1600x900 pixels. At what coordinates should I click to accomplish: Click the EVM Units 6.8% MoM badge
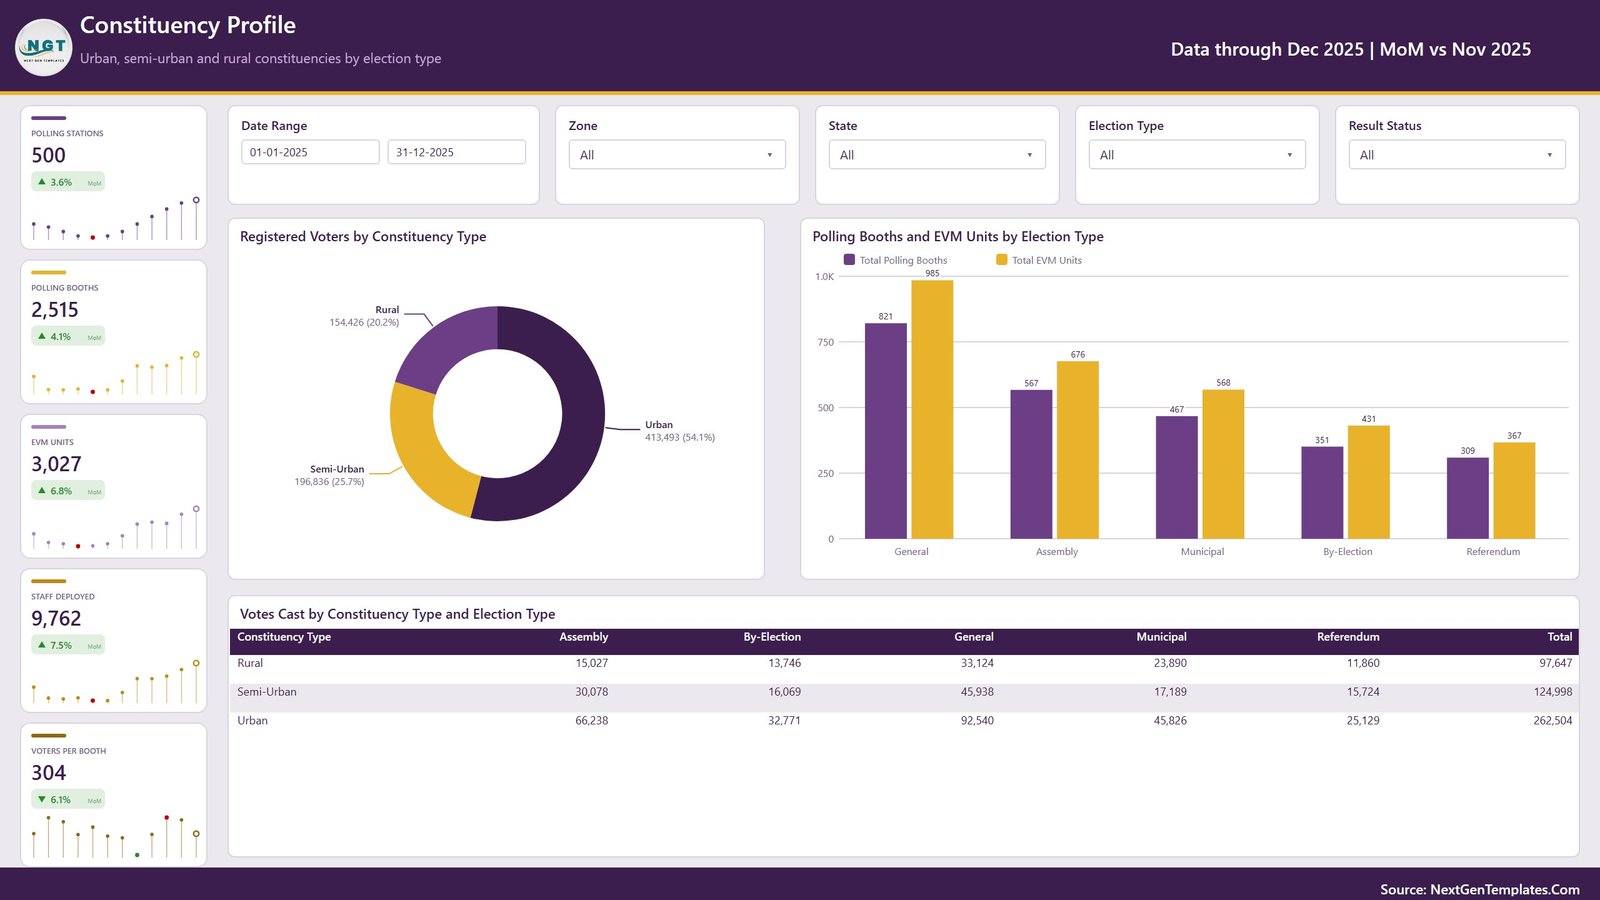pos(68,491)
